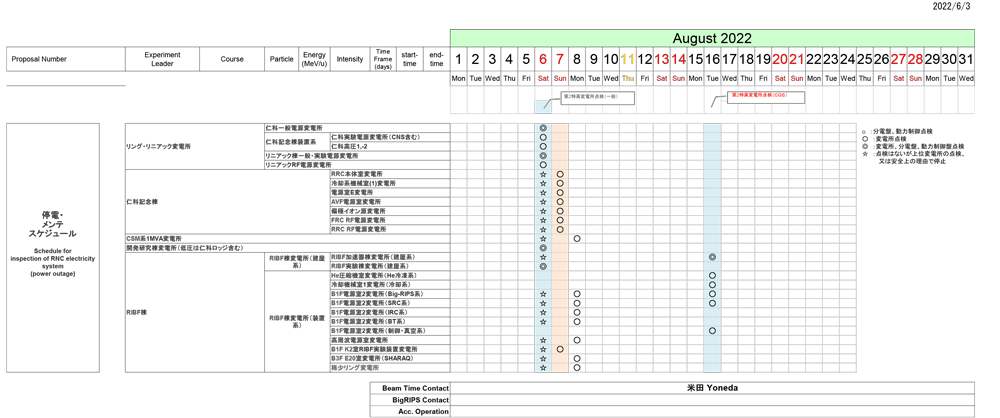Click the day 8 circle in CSM系1MVA変電所 row

(577, 239)
